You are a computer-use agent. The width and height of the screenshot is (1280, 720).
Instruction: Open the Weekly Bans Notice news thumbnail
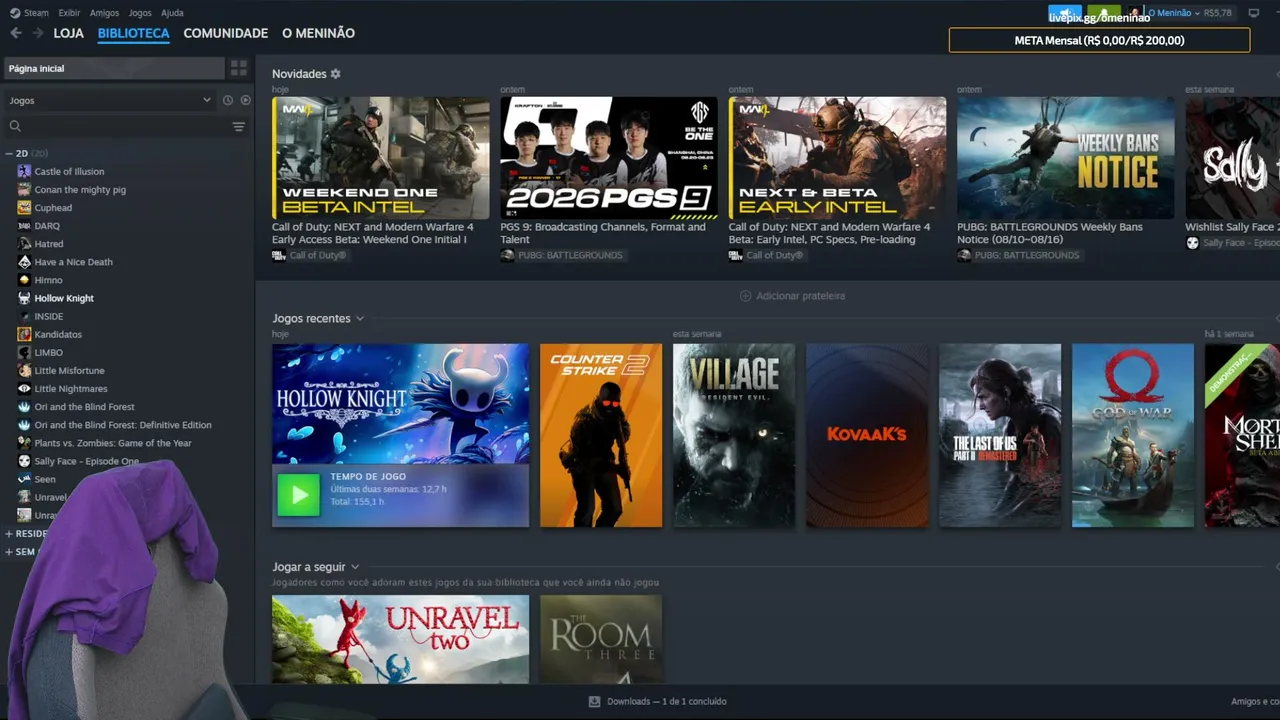click(1066, 158)
